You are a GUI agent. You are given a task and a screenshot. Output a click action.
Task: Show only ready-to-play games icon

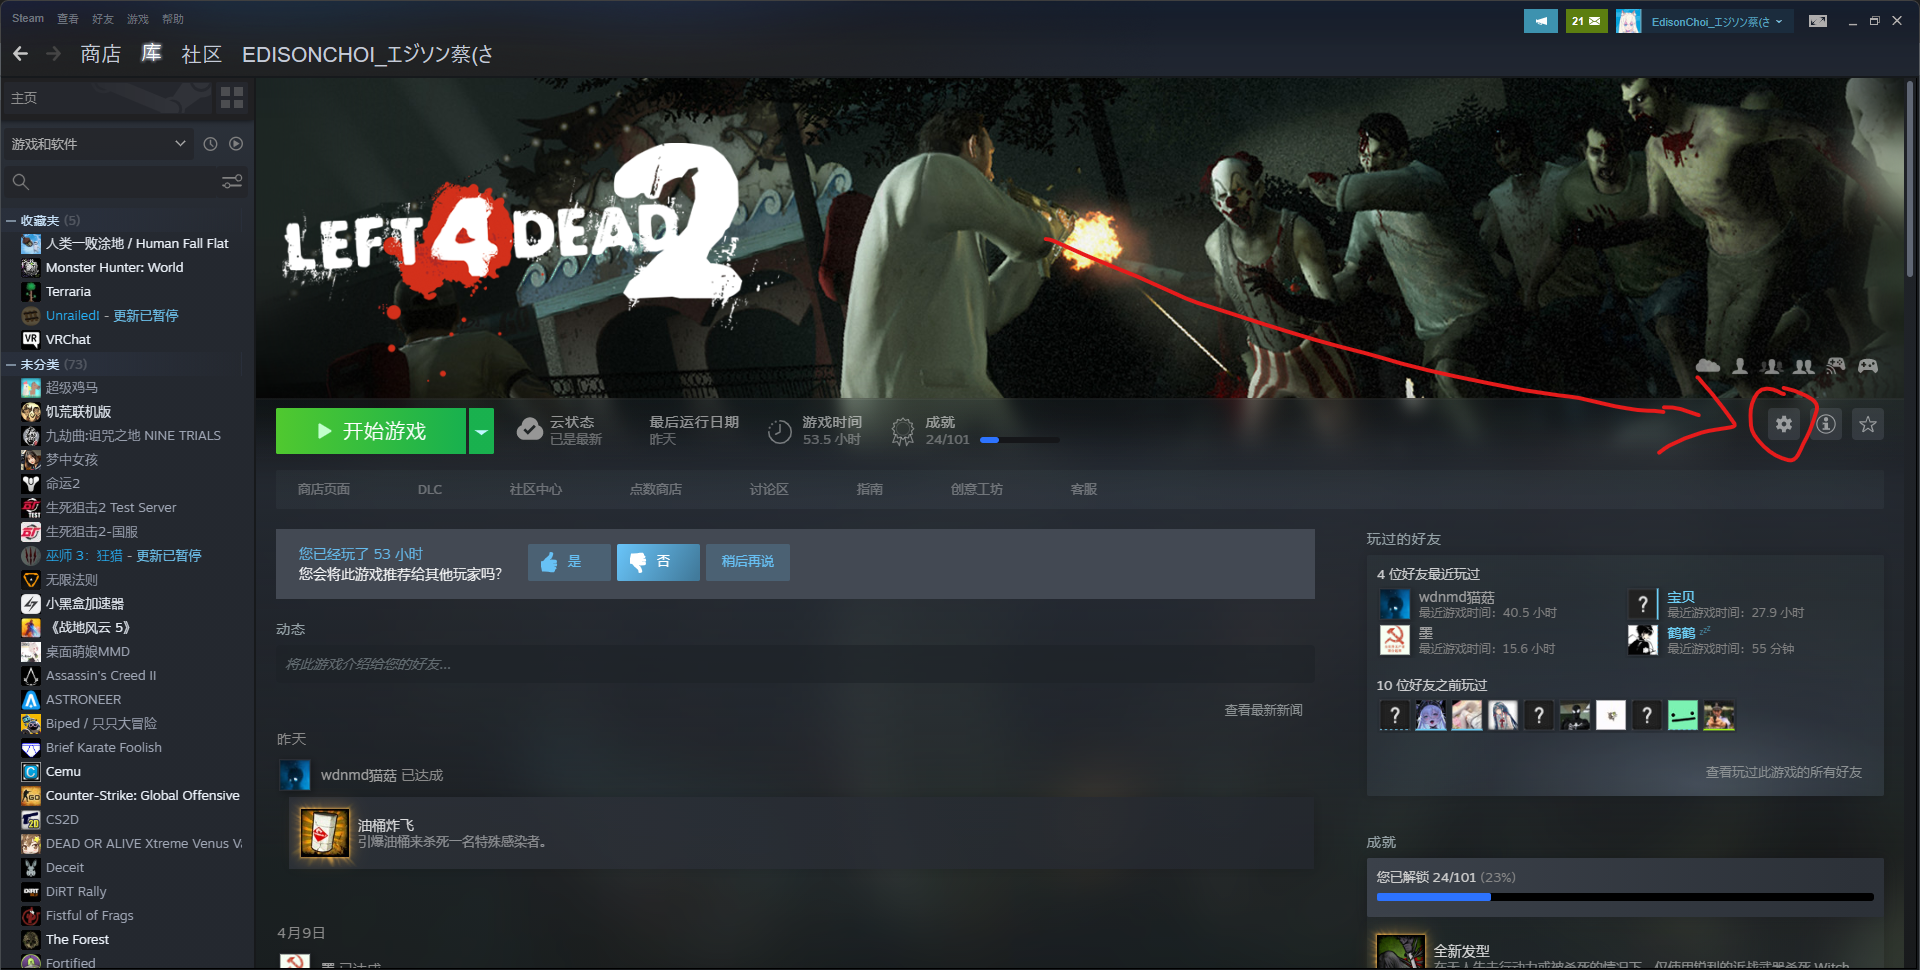point(236,144)
